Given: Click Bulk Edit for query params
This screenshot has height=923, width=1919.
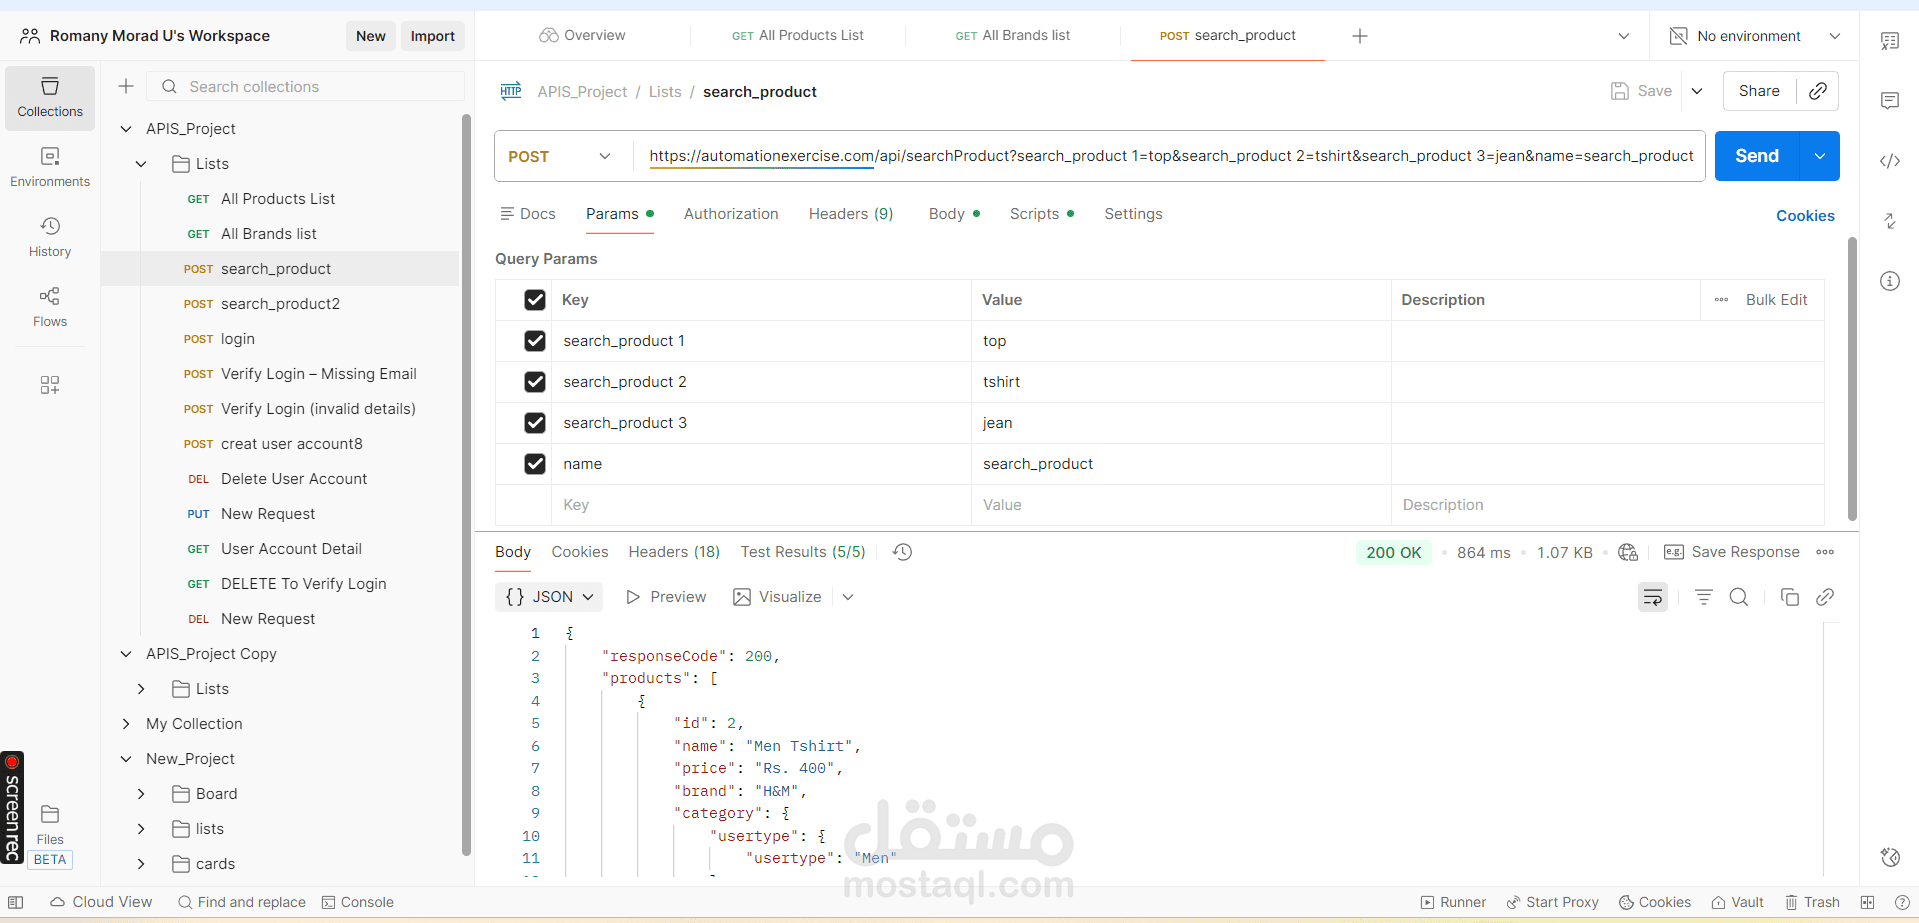Looking at the screenshot, I should [1776, 300].
